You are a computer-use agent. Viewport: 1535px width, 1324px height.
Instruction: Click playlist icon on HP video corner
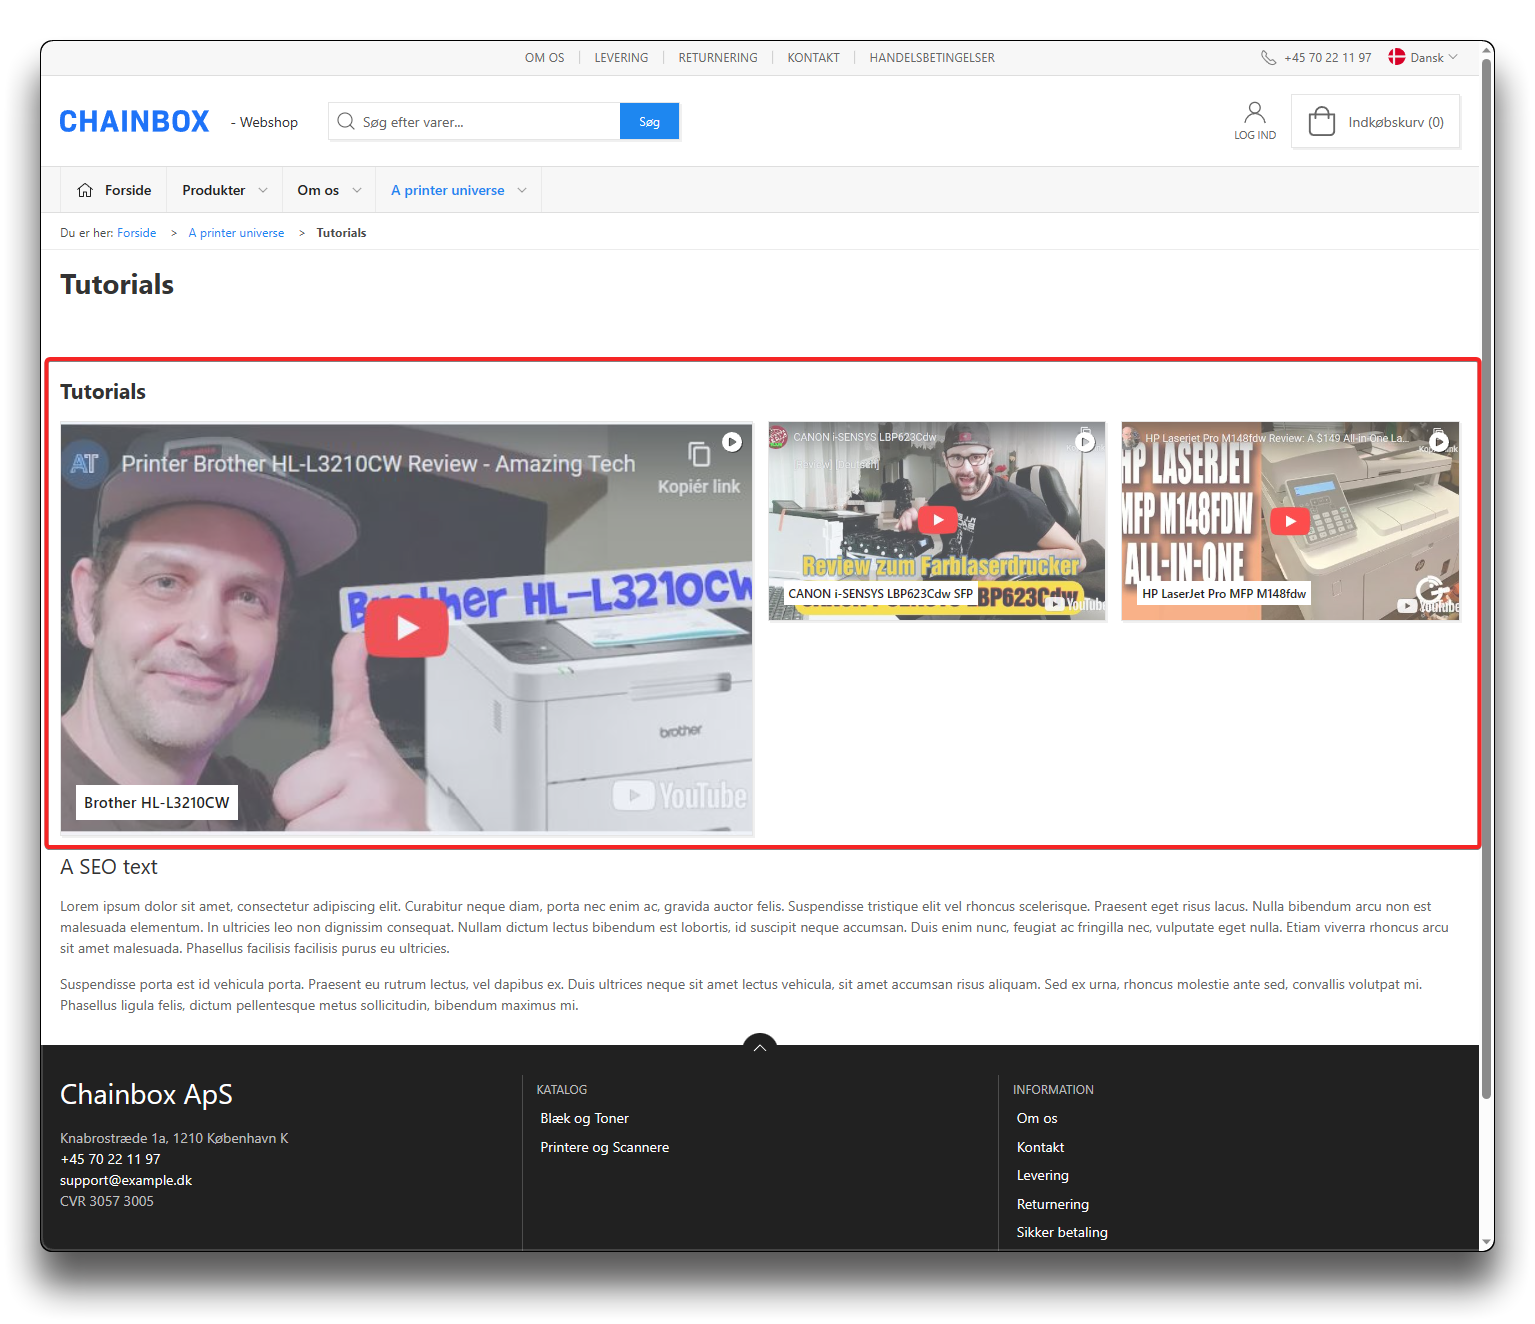pos(1439,441)
